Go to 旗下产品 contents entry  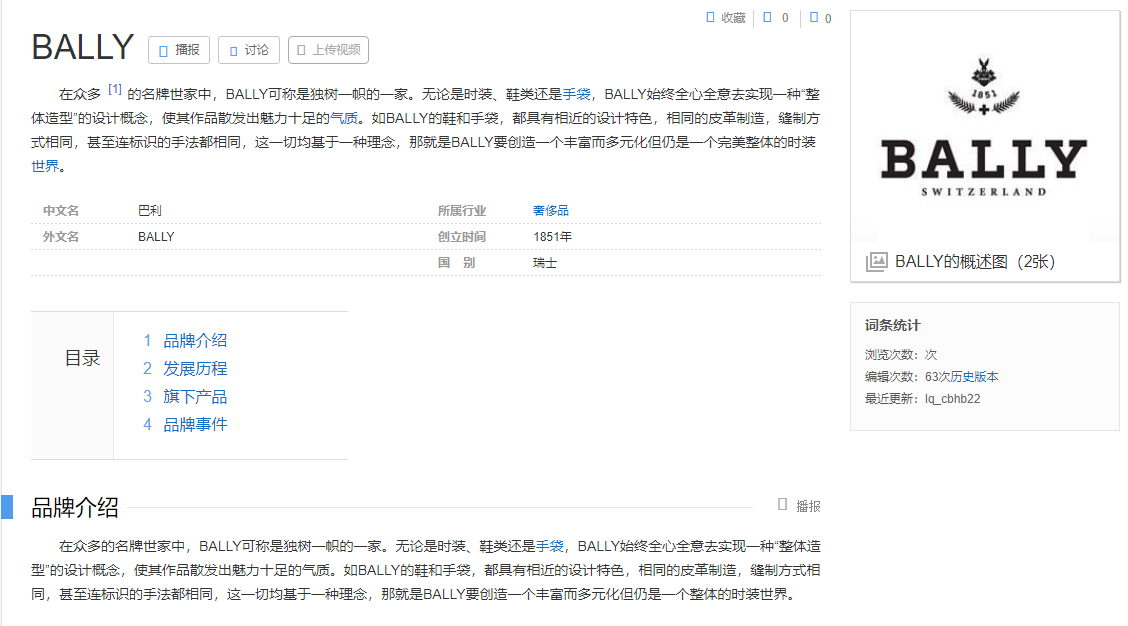click(195, 397)
